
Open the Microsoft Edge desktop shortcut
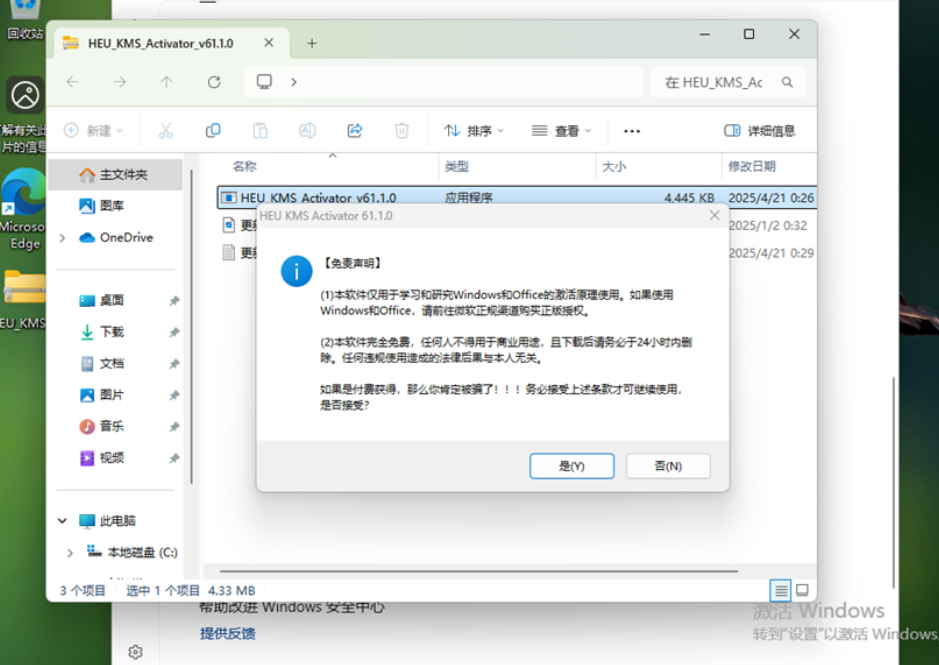point(24,210)
